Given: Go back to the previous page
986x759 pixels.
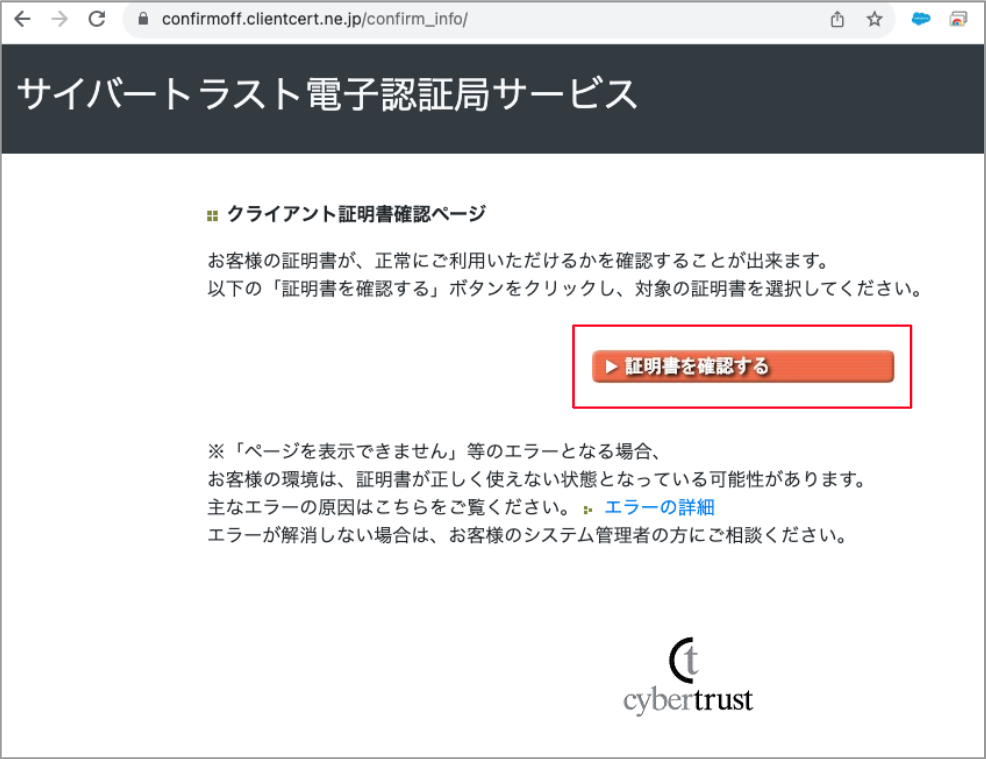Looking at the screenshot, I should [22, 19].
